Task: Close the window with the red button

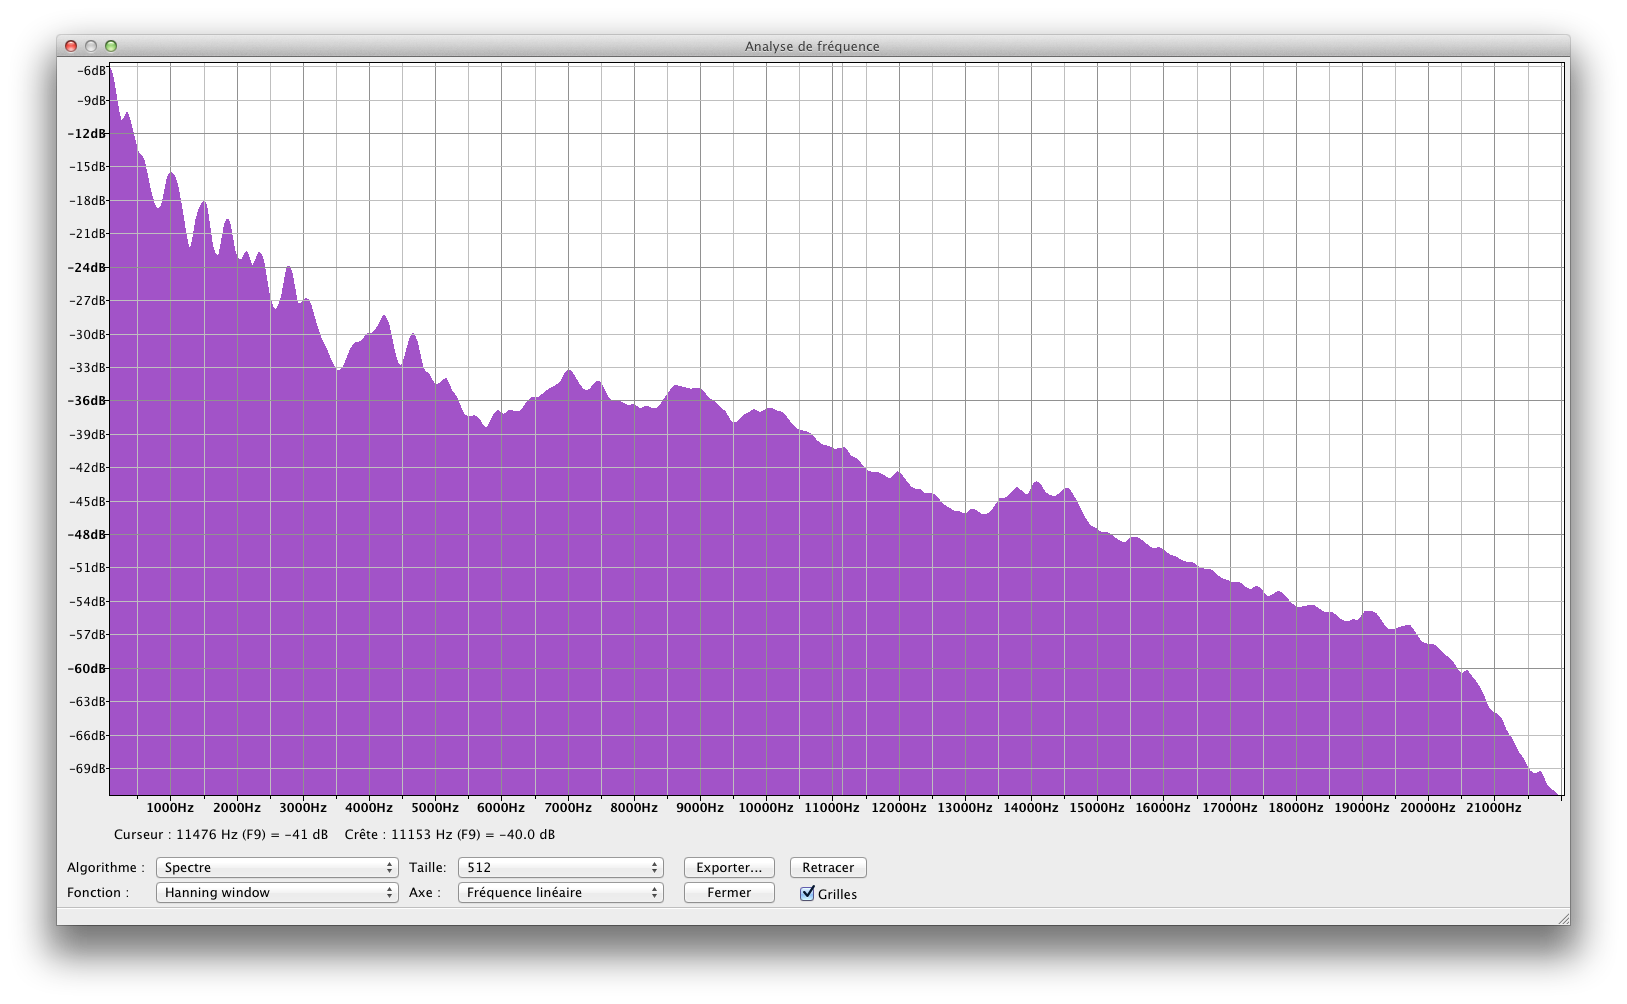Action: pyautogui.click(x=71, y=46)
